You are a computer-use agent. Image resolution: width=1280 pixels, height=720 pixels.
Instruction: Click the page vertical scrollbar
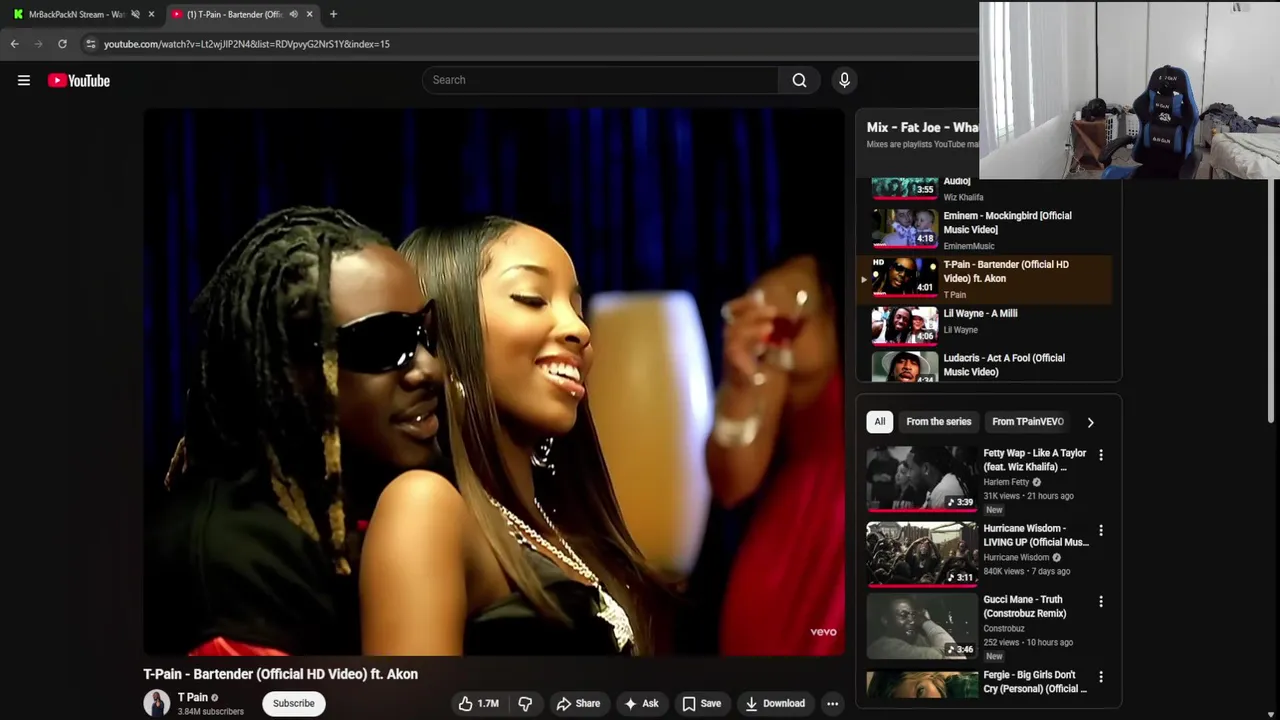tap(1272, 300)
